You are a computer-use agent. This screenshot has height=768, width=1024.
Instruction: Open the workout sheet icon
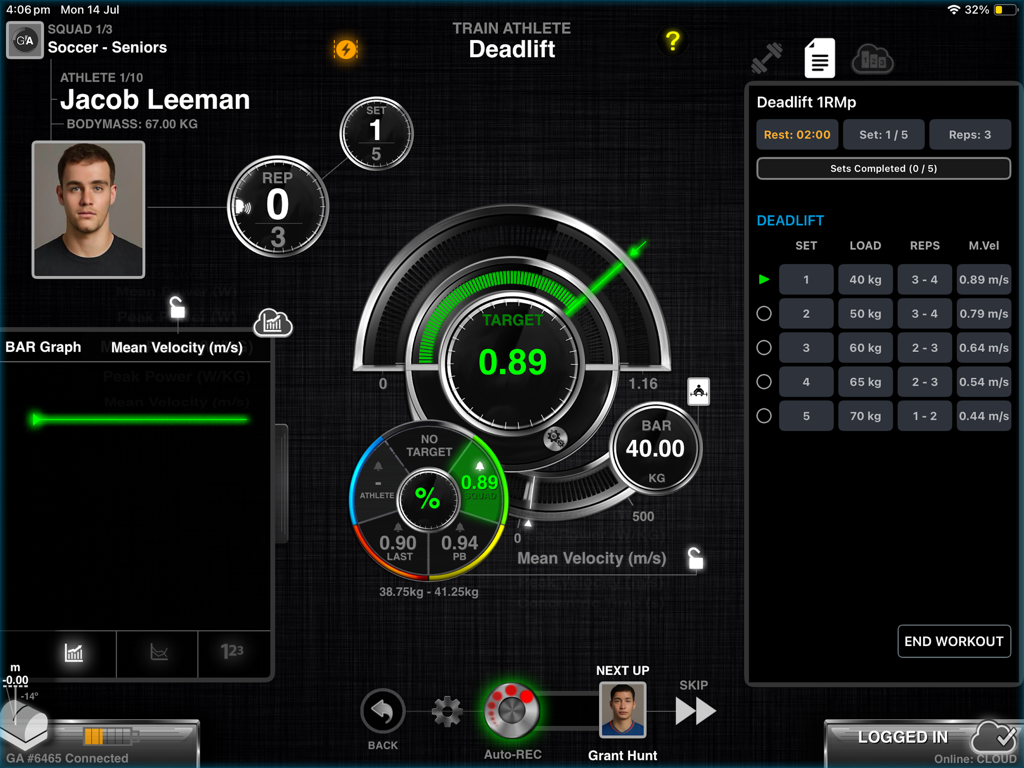pos(819,58)
